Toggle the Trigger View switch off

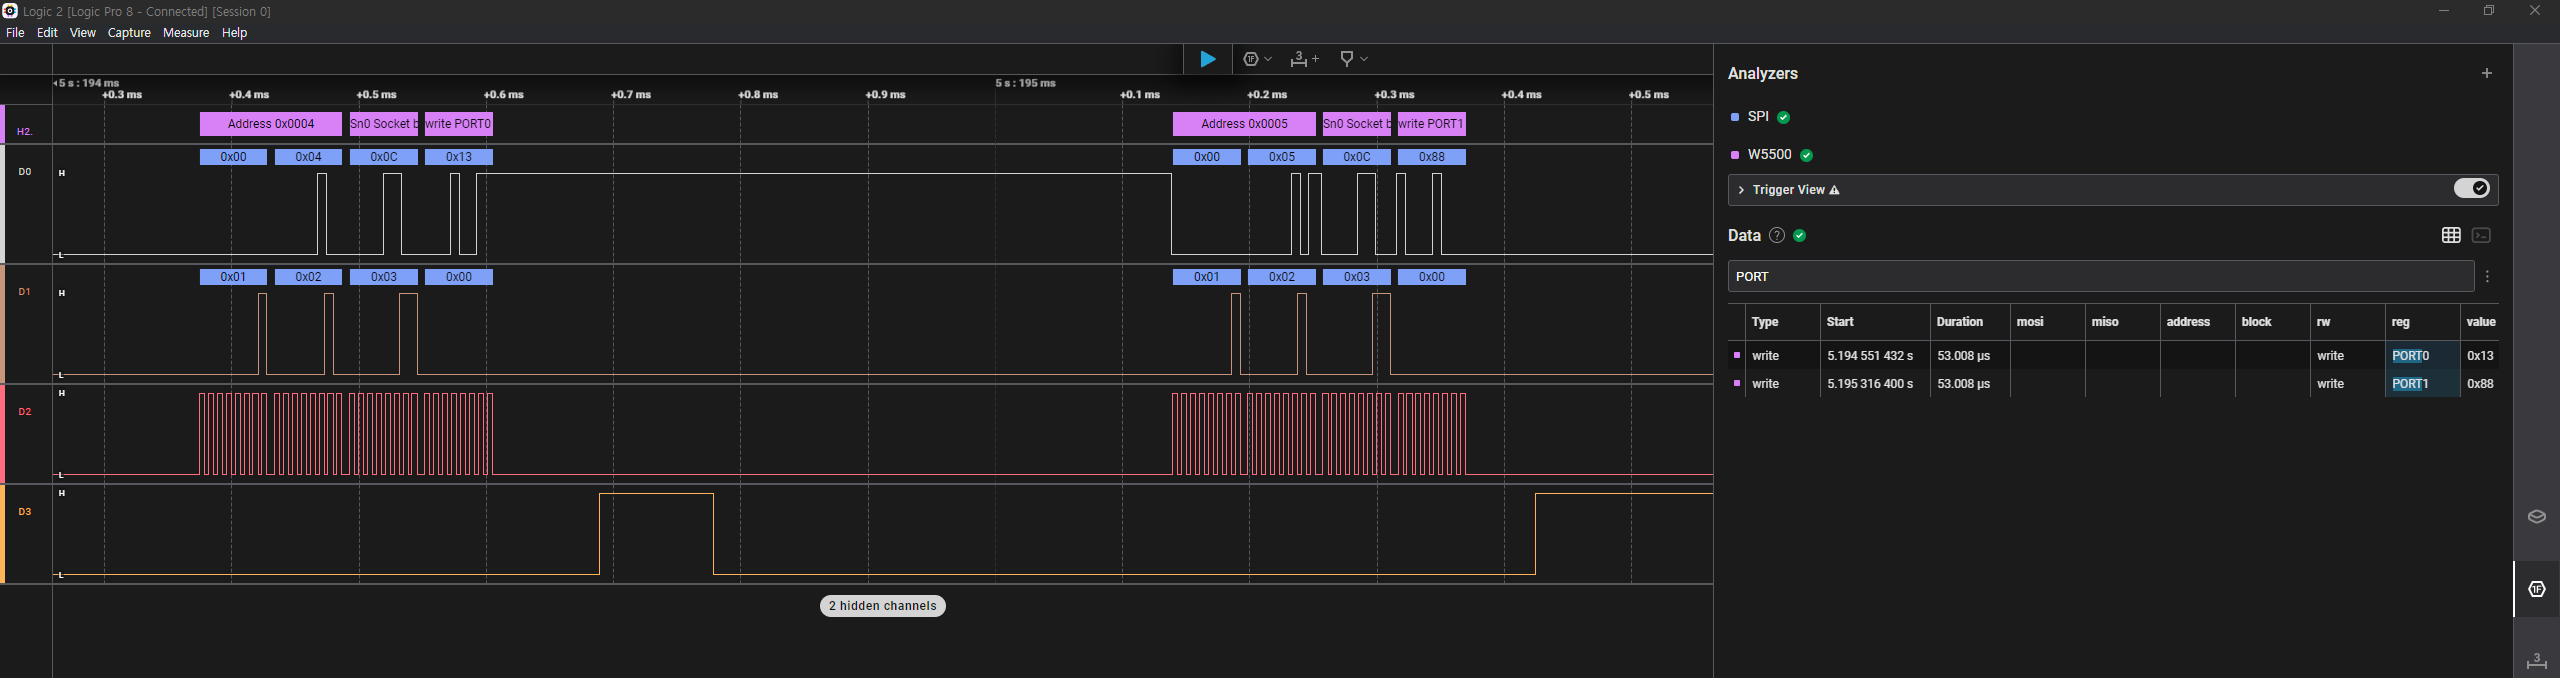2472,189
